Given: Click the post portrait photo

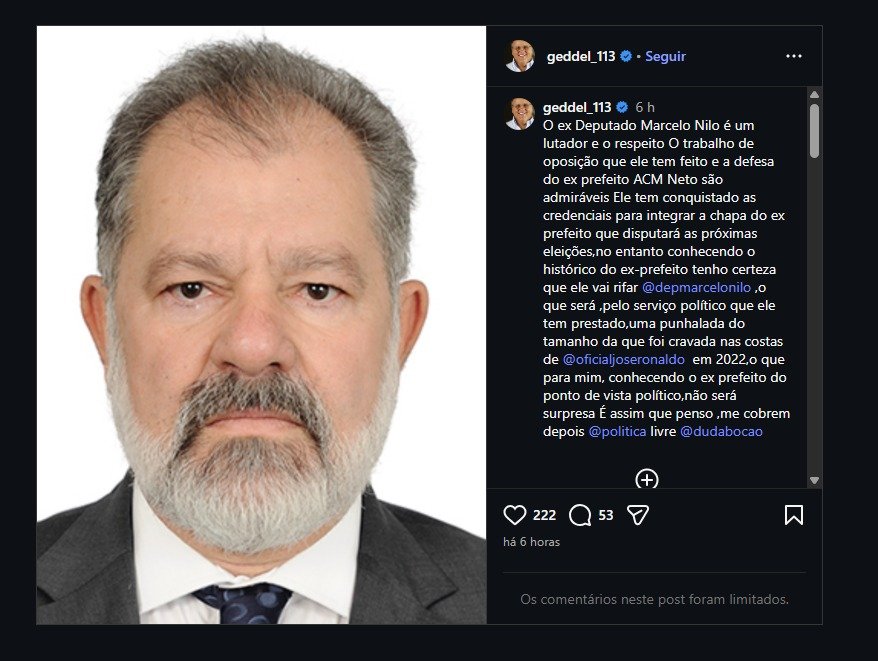Looking at the screenshot, I should tap(262, 325).
